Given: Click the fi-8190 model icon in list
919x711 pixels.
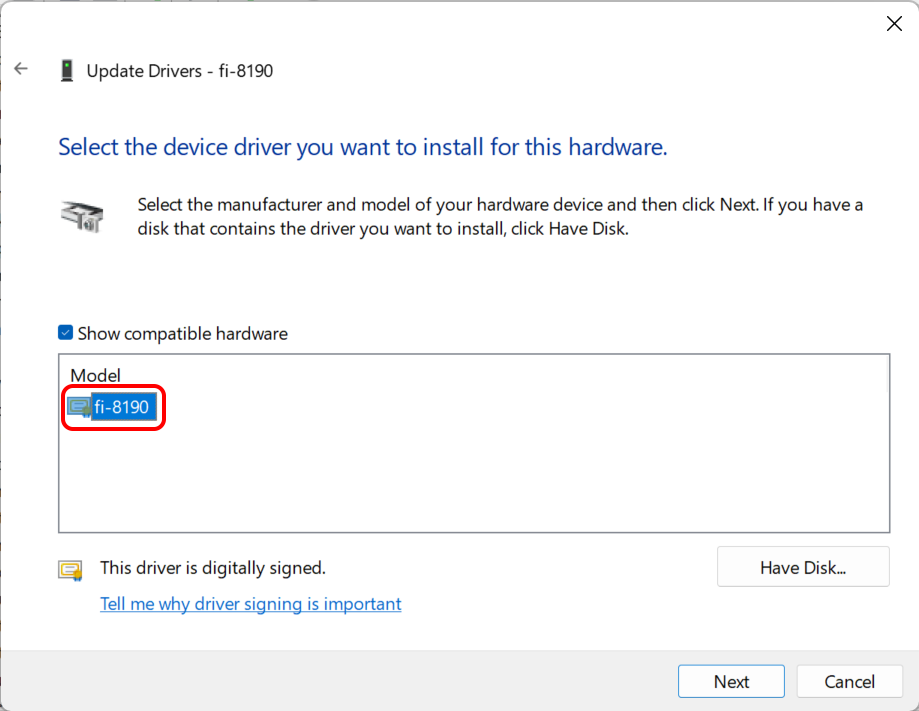Looking at the screenshot, I should 79,407.
